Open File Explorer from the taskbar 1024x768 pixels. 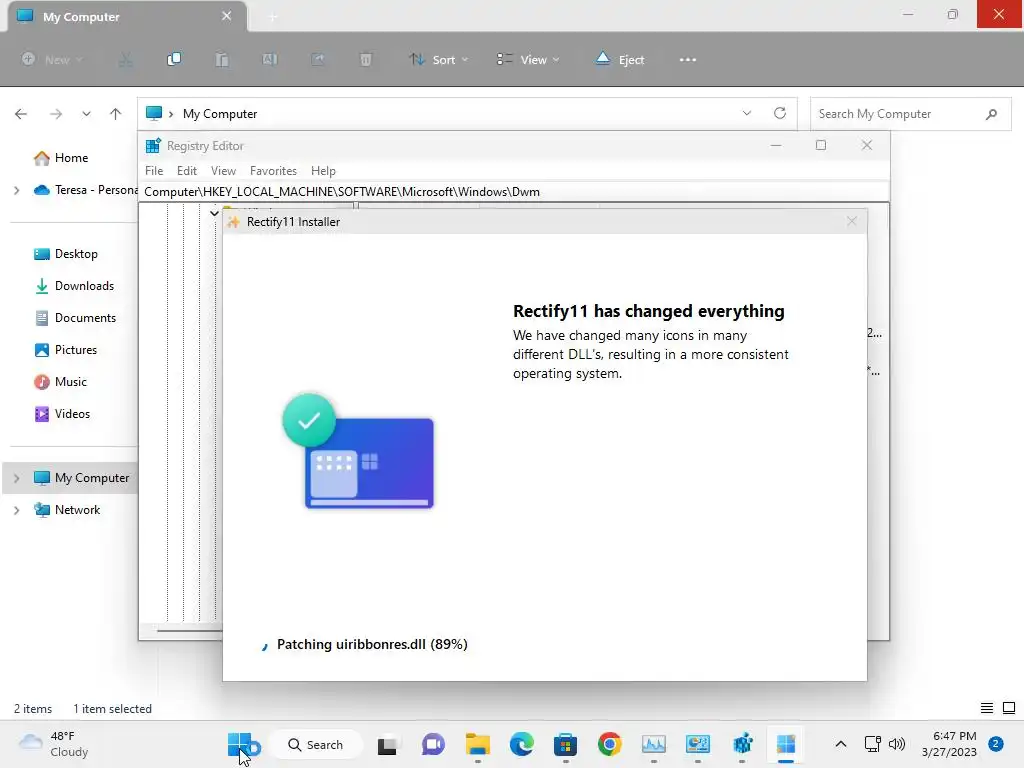477,744
